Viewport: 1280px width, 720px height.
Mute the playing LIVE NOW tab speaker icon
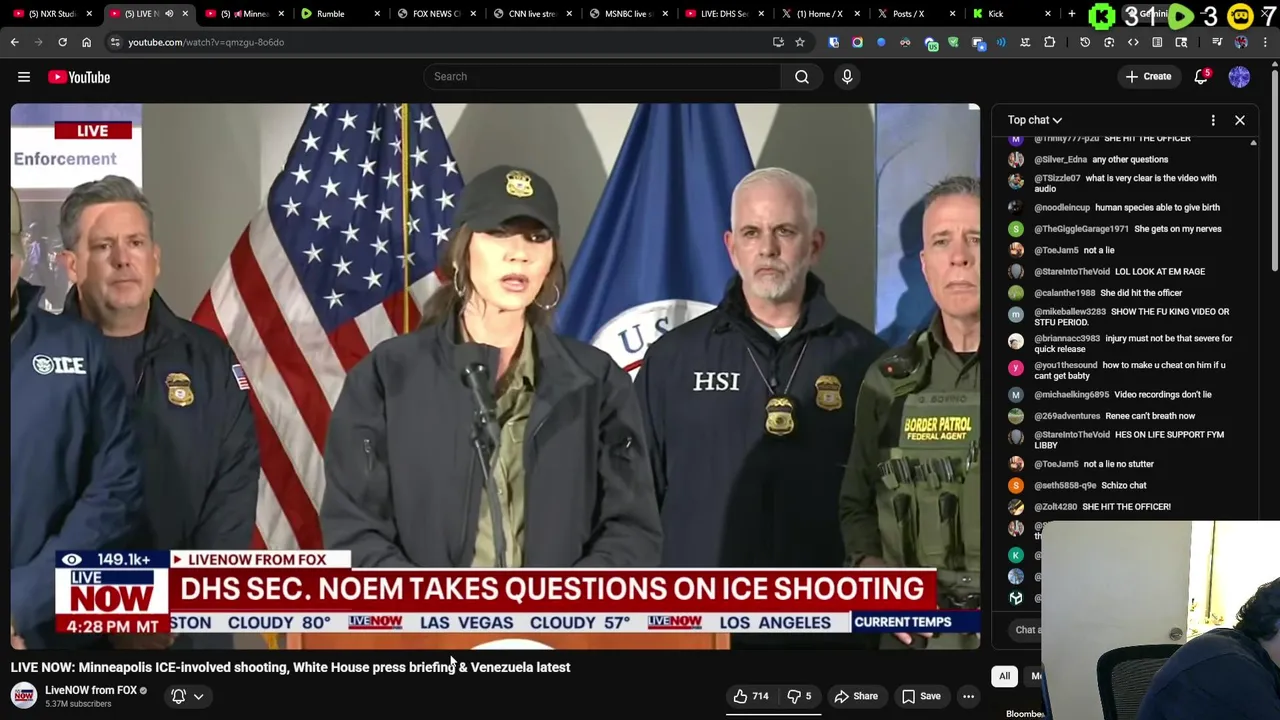coord(169,14)
